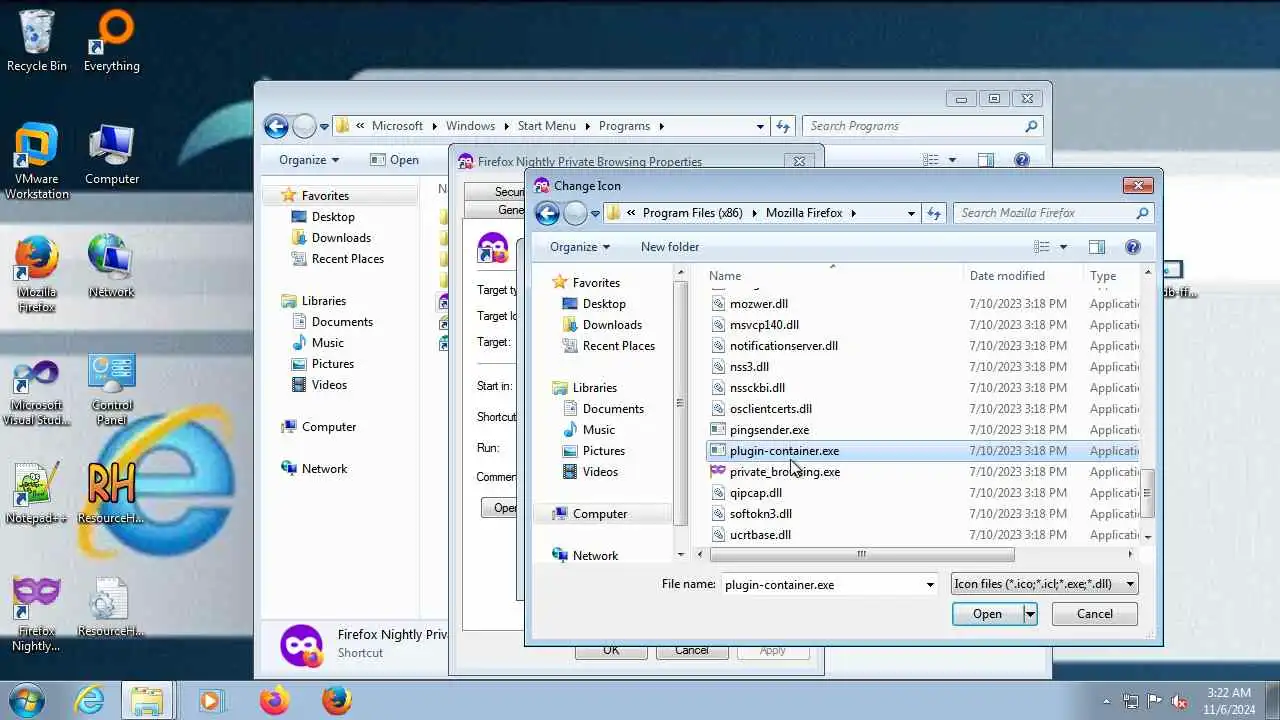Image resolution: width=1280 pixels, height=720 pixels.
Task: Open VMware Workstation desktop icon
Action: coord(36,161)
